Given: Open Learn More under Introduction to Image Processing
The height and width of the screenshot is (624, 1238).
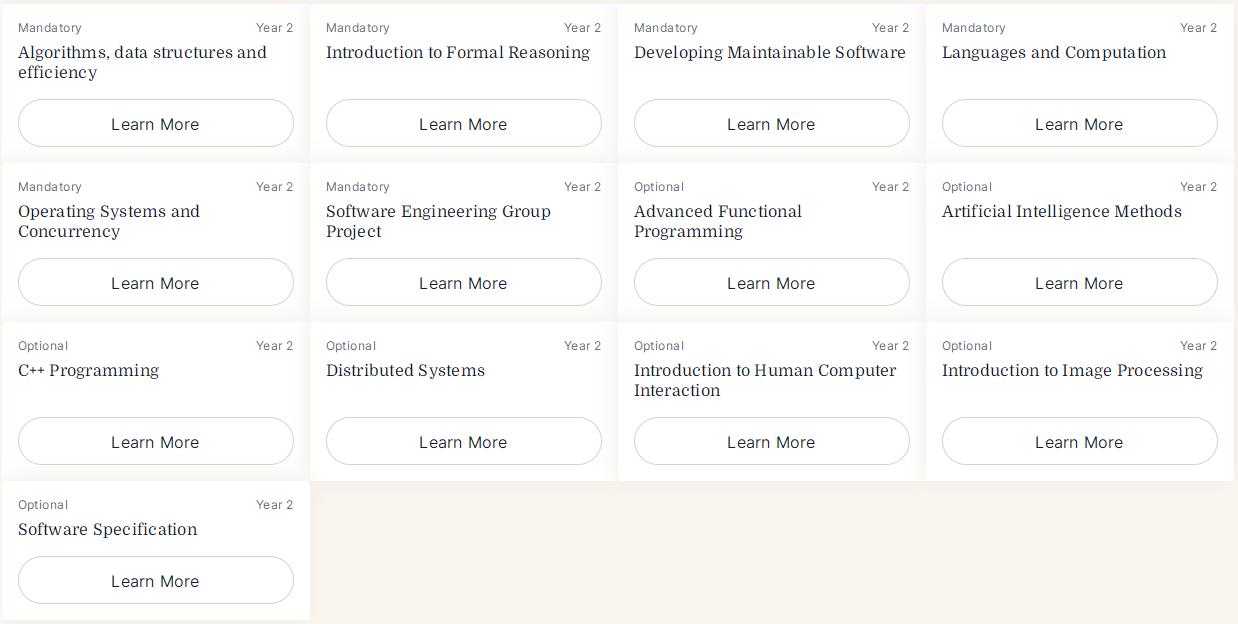Looking at the screenshot, I should pyautogui.click(x=1080, y=441).
